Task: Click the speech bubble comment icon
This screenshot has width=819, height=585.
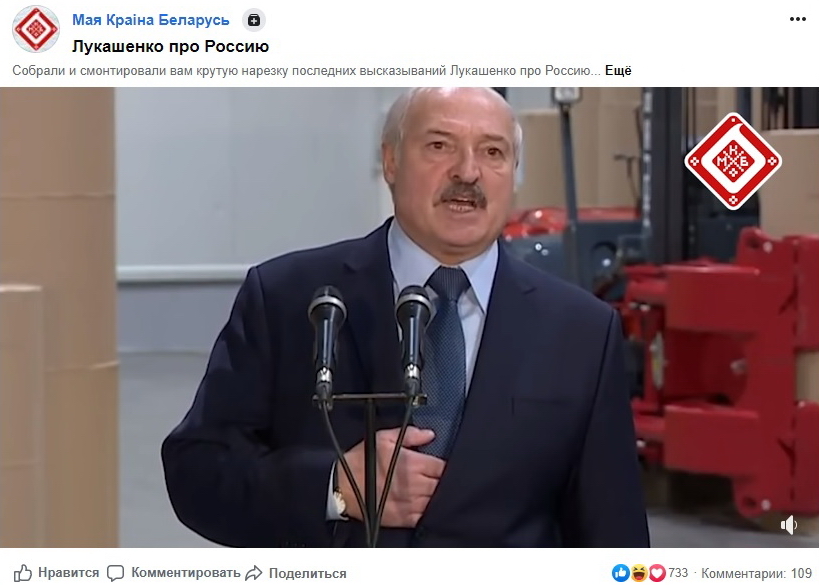Action: point(115,573)
